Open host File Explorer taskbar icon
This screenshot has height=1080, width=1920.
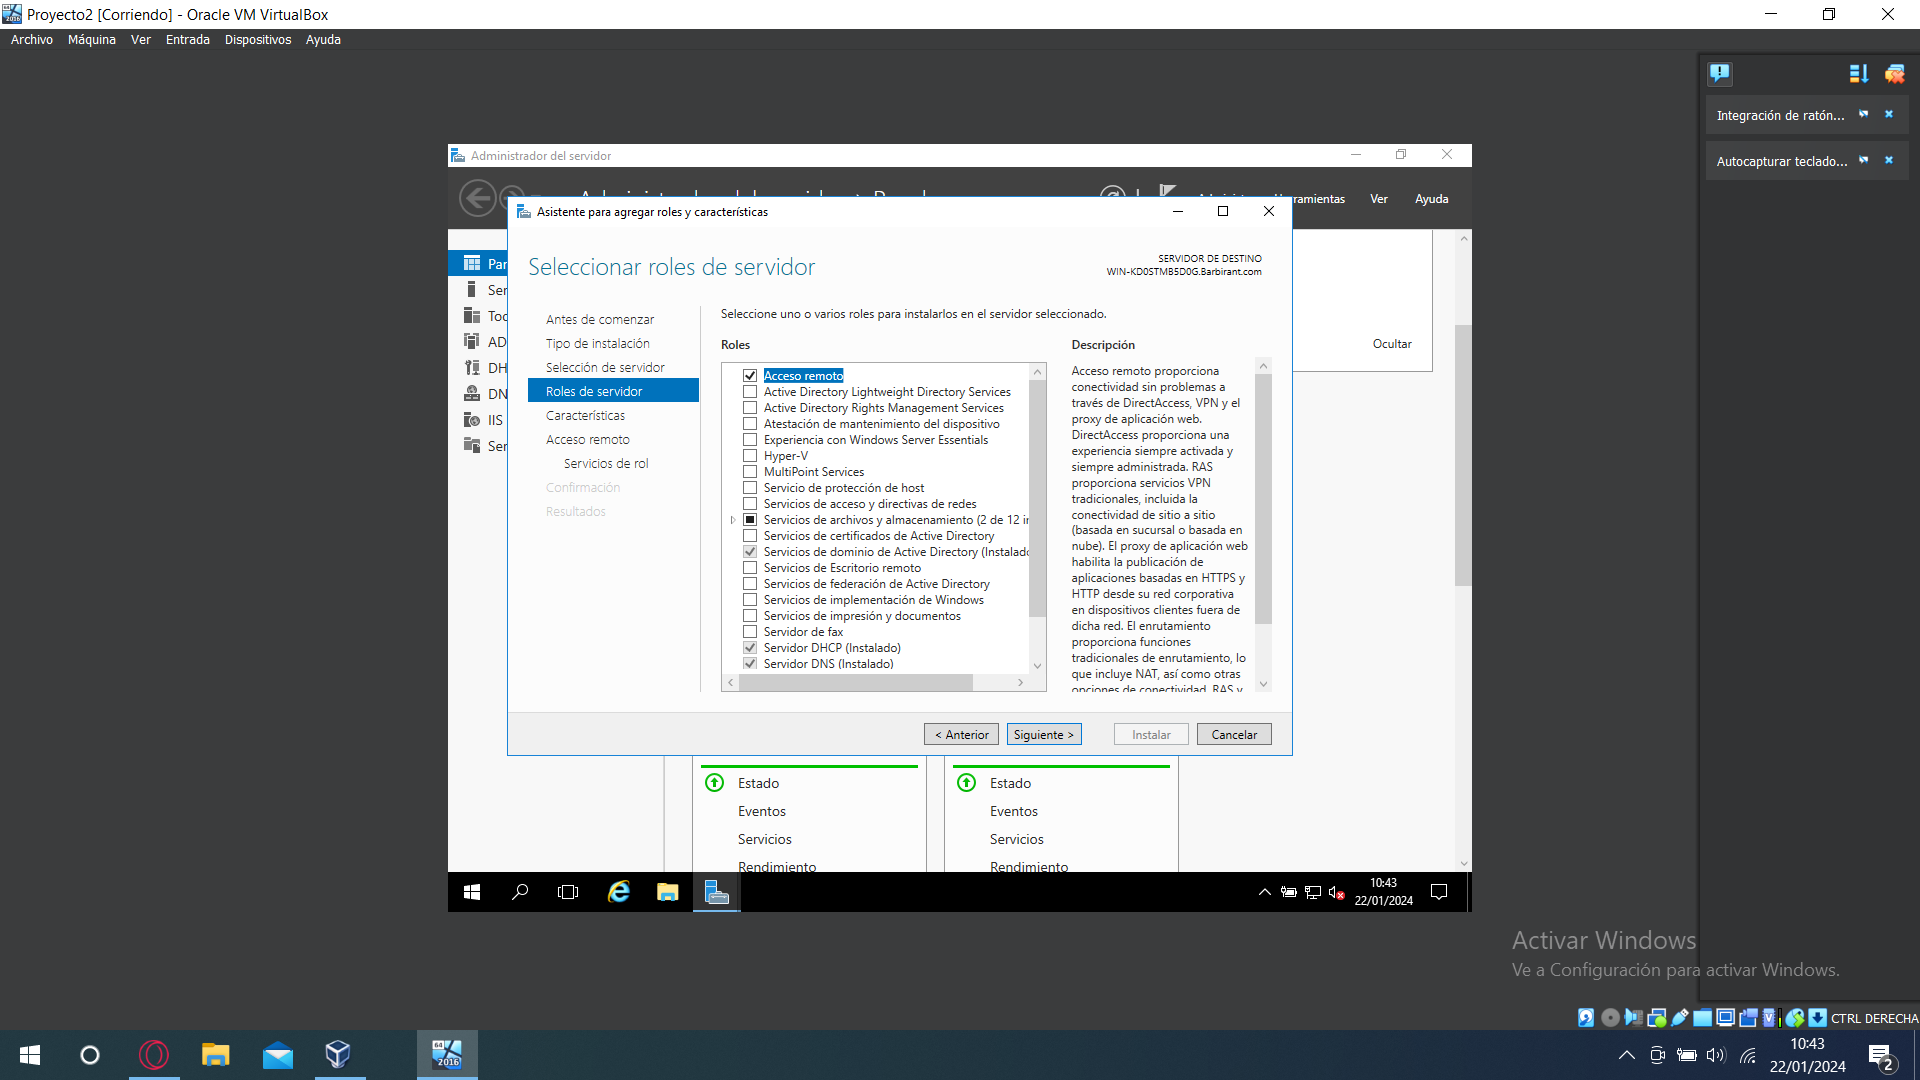[x=215, y=1055]
